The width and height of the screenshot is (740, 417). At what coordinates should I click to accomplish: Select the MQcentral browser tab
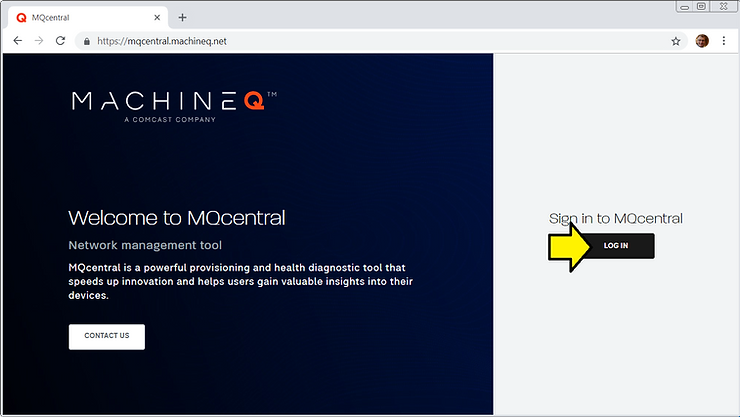click(x=80, y=17)
